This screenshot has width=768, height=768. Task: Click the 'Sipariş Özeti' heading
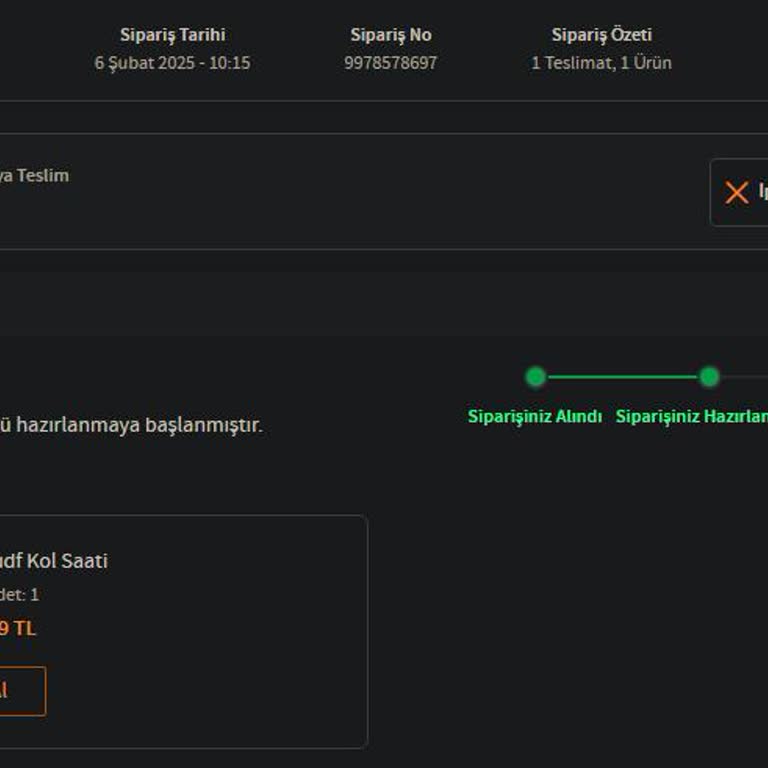[x=601, y=35]
